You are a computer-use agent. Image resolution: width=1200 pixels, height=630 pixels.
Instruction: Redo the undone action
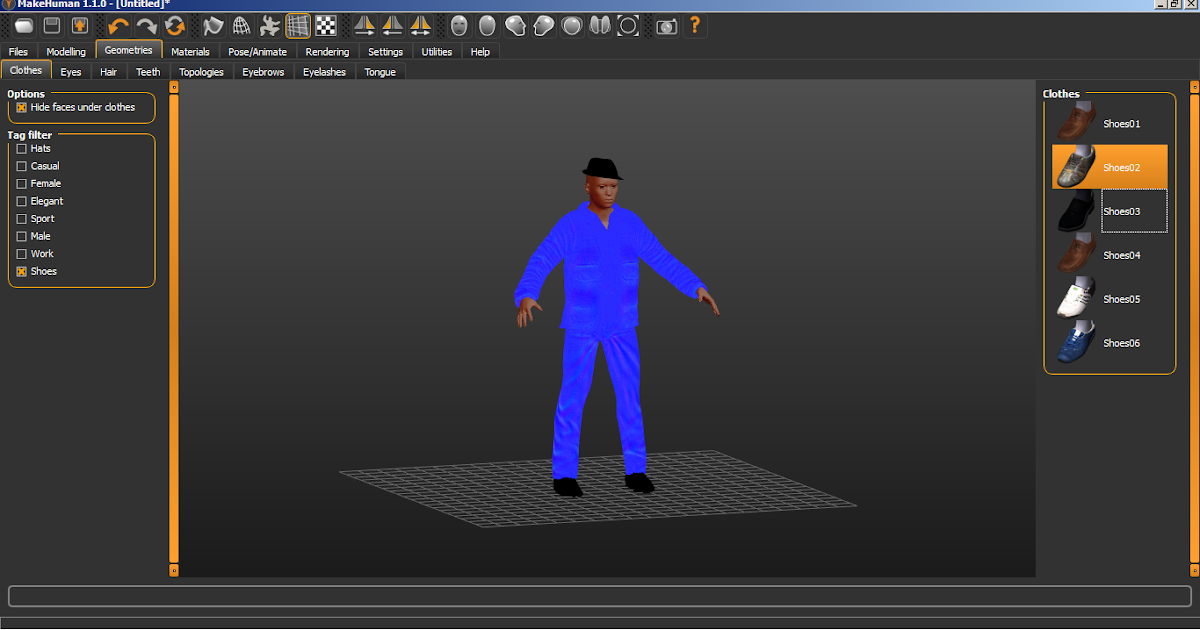point(146,25)
